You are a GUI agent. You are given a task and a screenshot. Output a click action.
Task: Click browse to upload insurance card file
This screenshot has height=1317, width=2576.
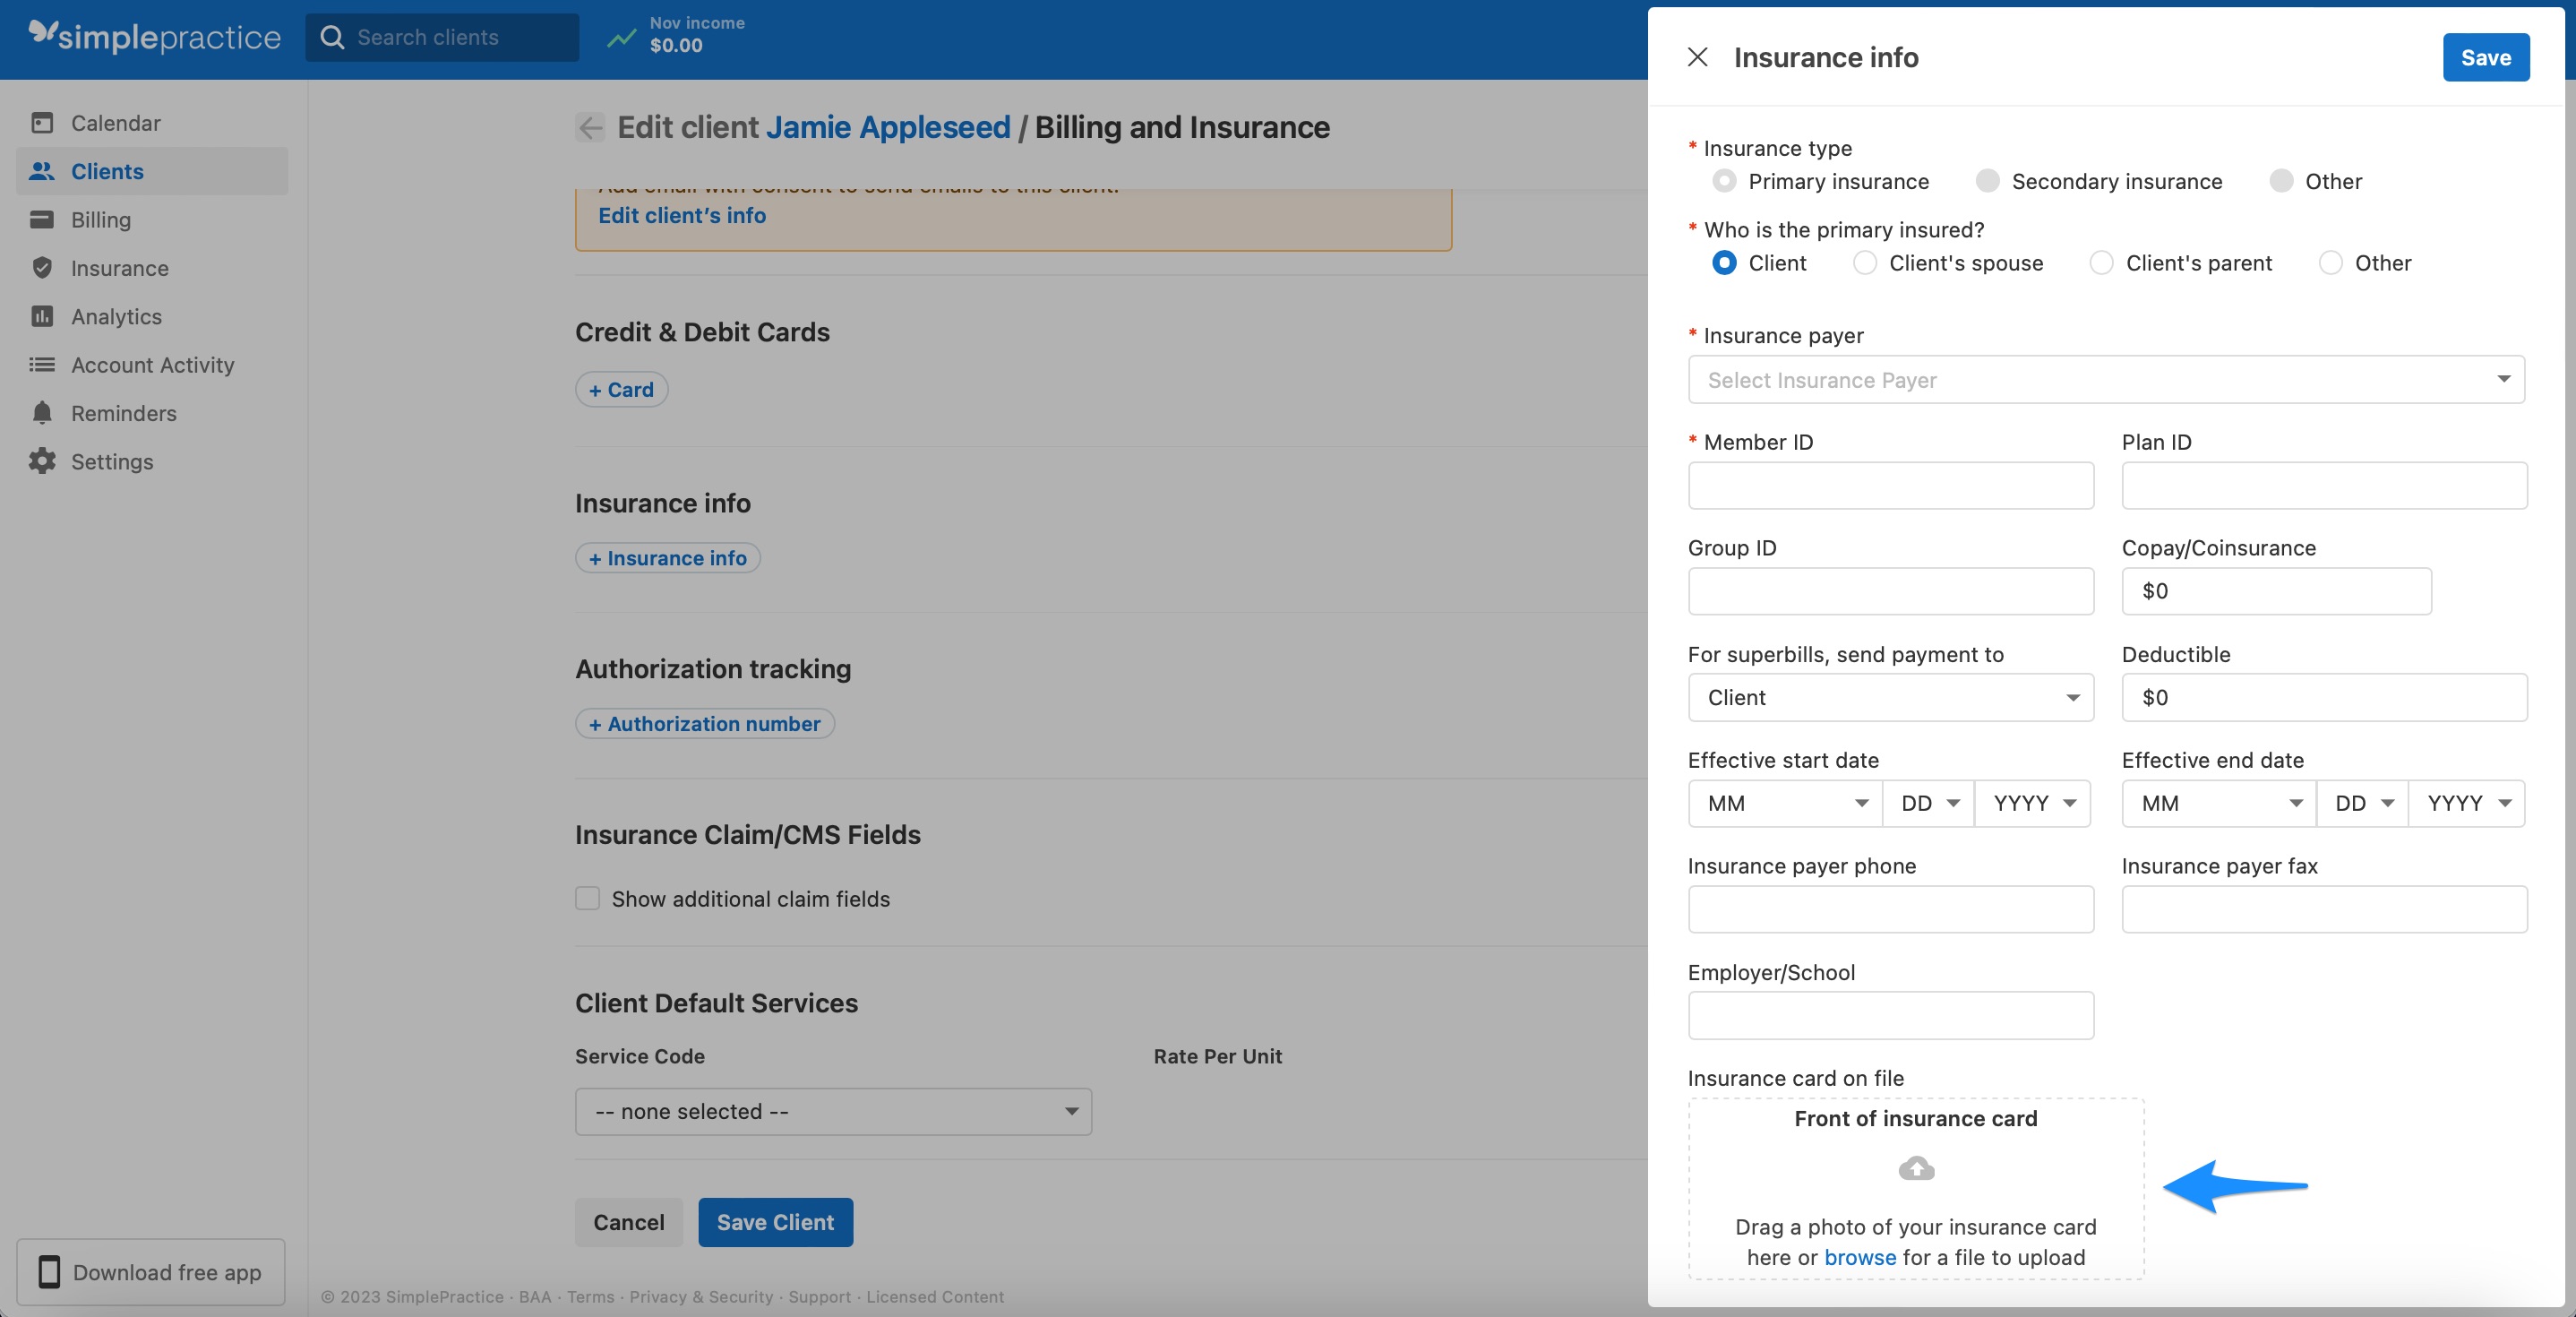[1860, 1257]
